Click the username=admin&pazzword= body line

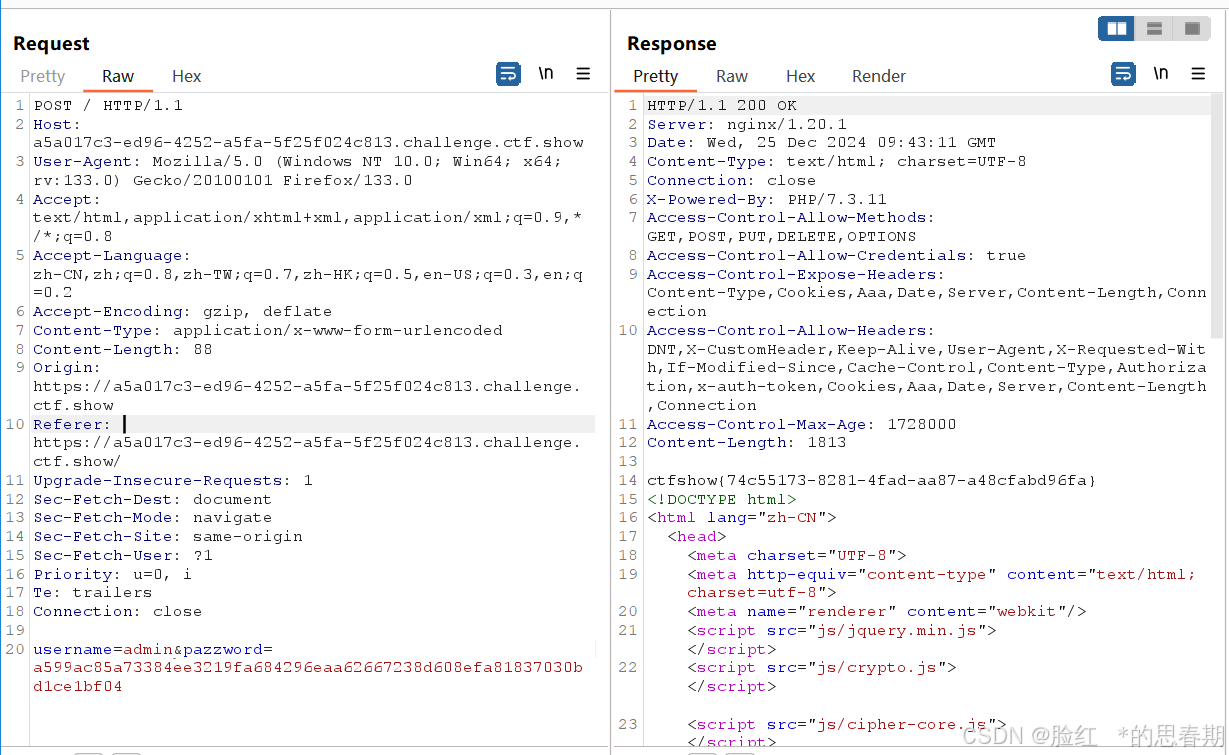[153, 649]
